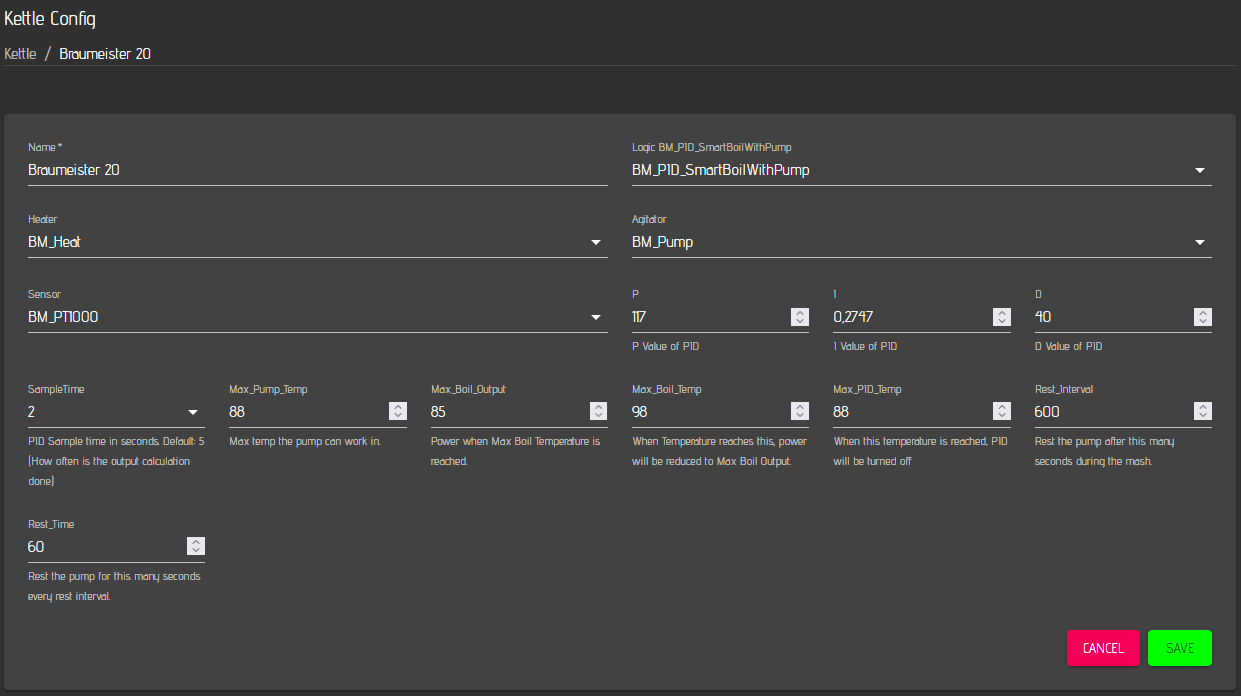The height and width of the screenshot is (696, 1241).
Task: Click the Rest_Interval stepper arrows
Action: click(1203, 411)
